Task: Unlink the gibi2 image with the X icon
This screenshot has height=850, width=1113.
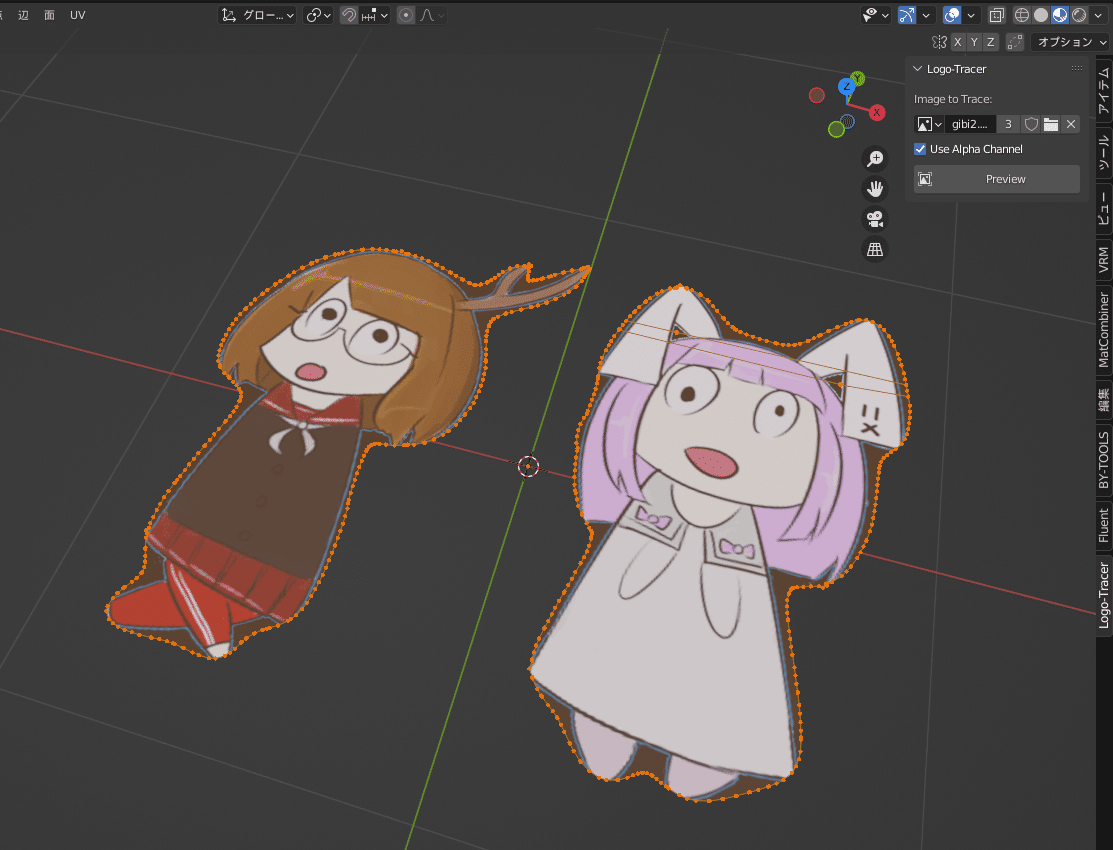Action: point(1071,124)
